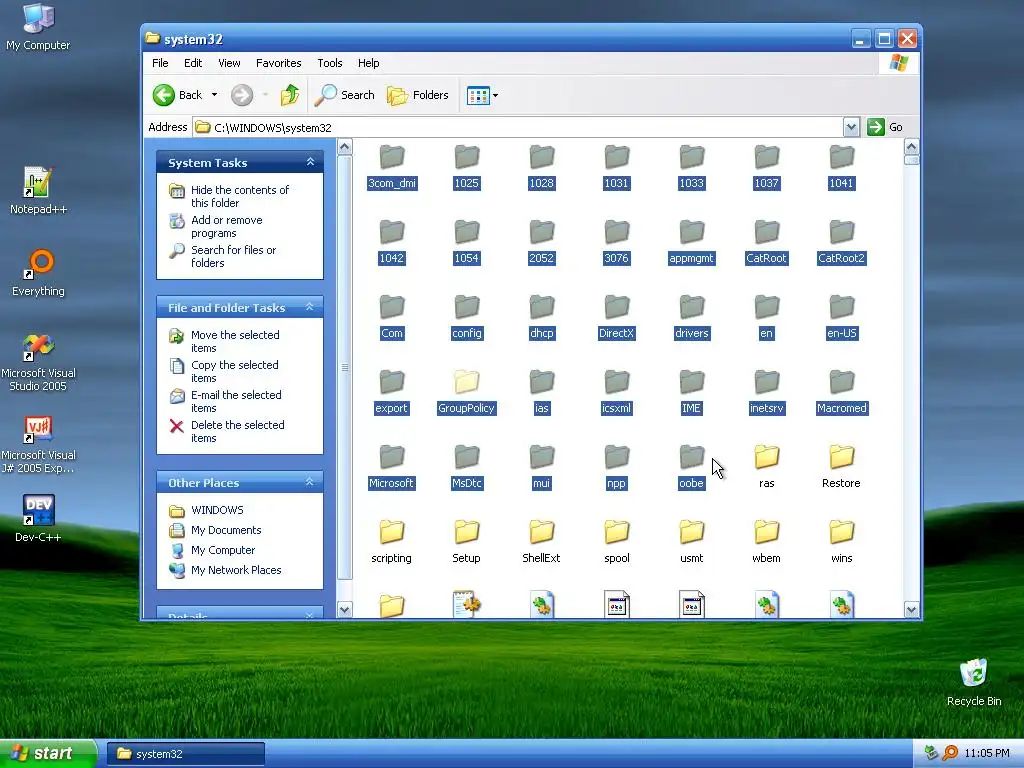Select the oobe folder
The width and height of the screenshot is (1024, 768).
[692, 468]
